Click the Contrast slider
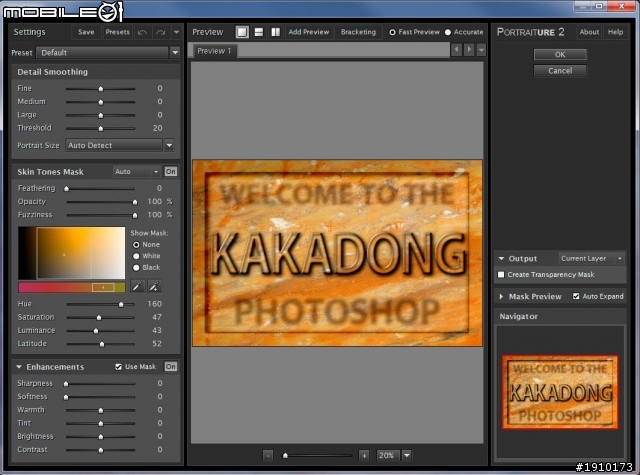The height and width of the screenshot is (475, 640). (x=100, y=450)
